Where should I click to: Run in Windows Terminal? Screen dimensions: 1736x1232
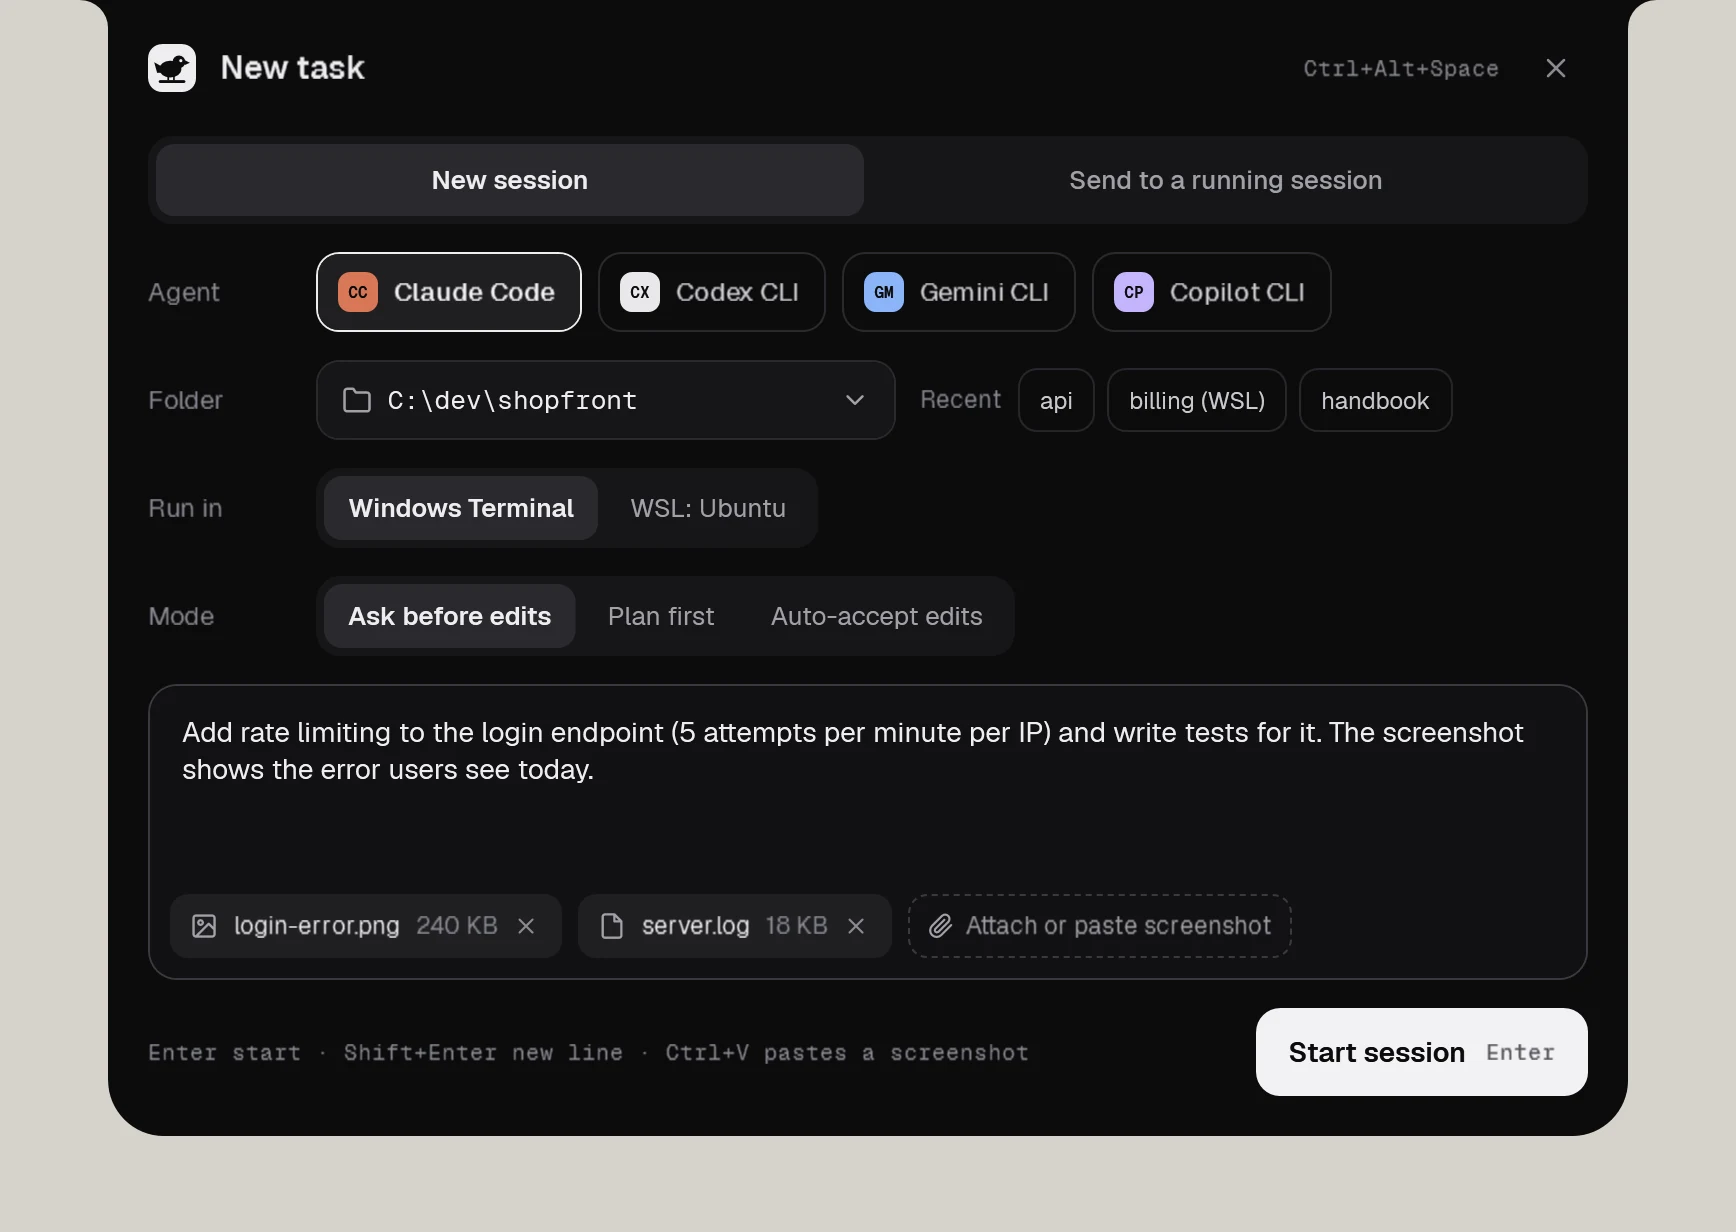click(x=461, y=508)
